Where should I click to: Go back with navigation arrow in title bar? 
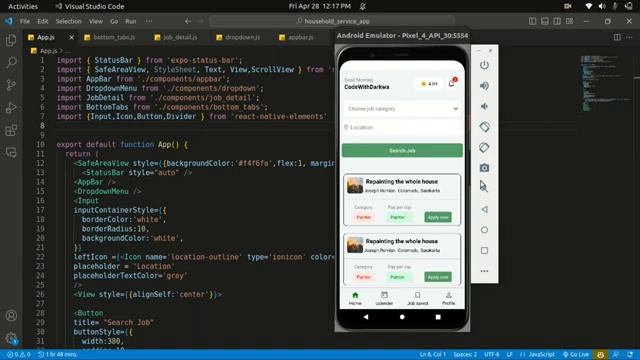188,21
